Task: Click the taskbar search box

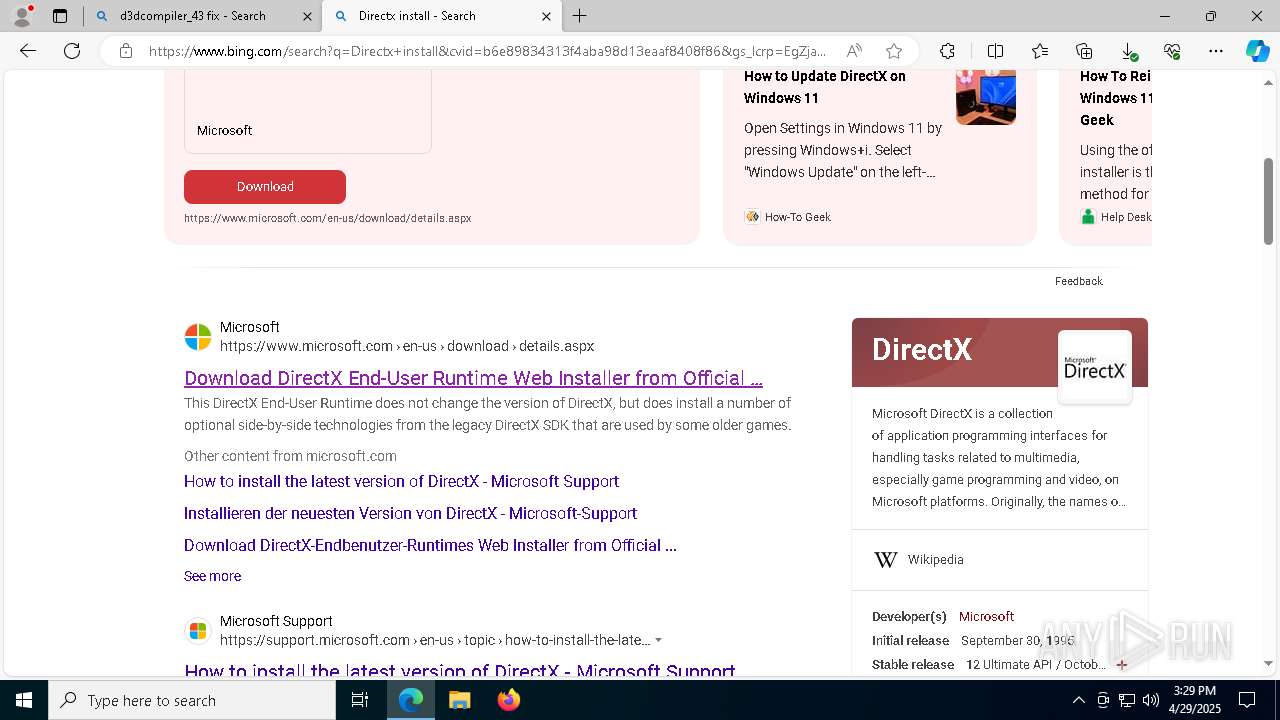Action: 192,700
